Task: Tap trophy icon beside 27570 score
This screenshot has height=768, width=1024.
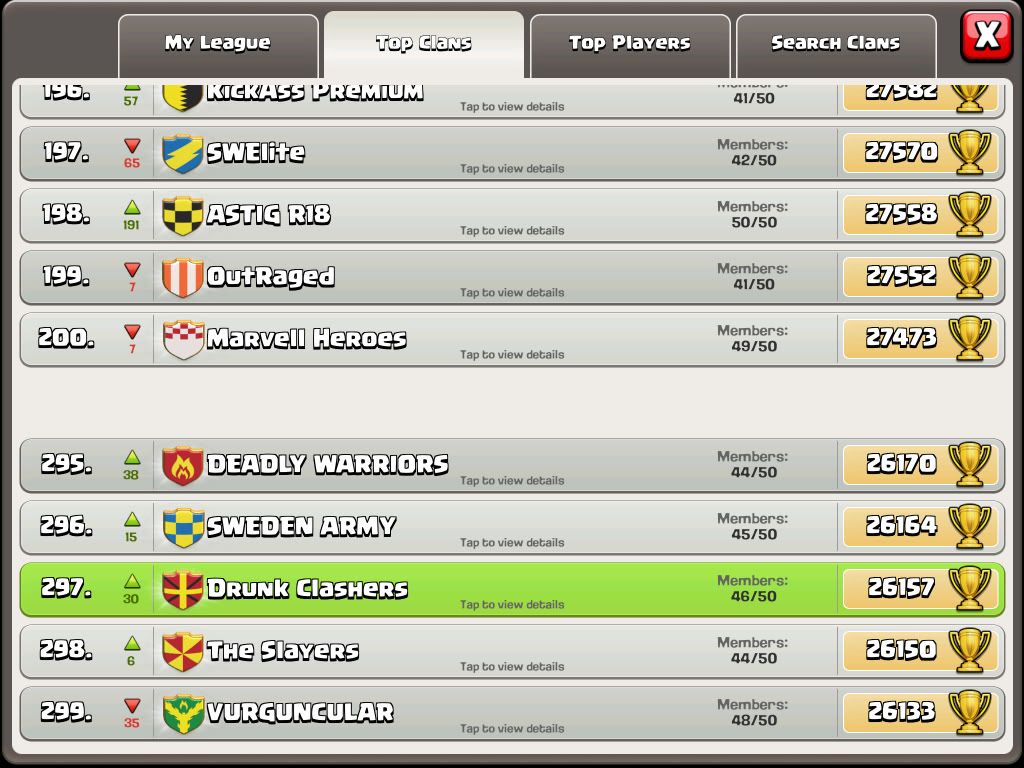Action: [970, 152]
